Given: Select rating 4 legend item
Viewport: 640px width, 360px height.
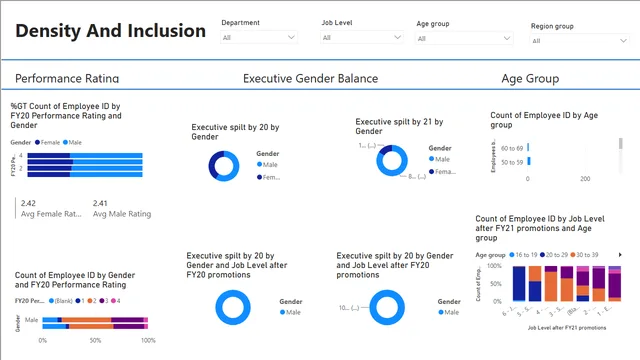Looking at the screenshot, I should tap(116, 301).
